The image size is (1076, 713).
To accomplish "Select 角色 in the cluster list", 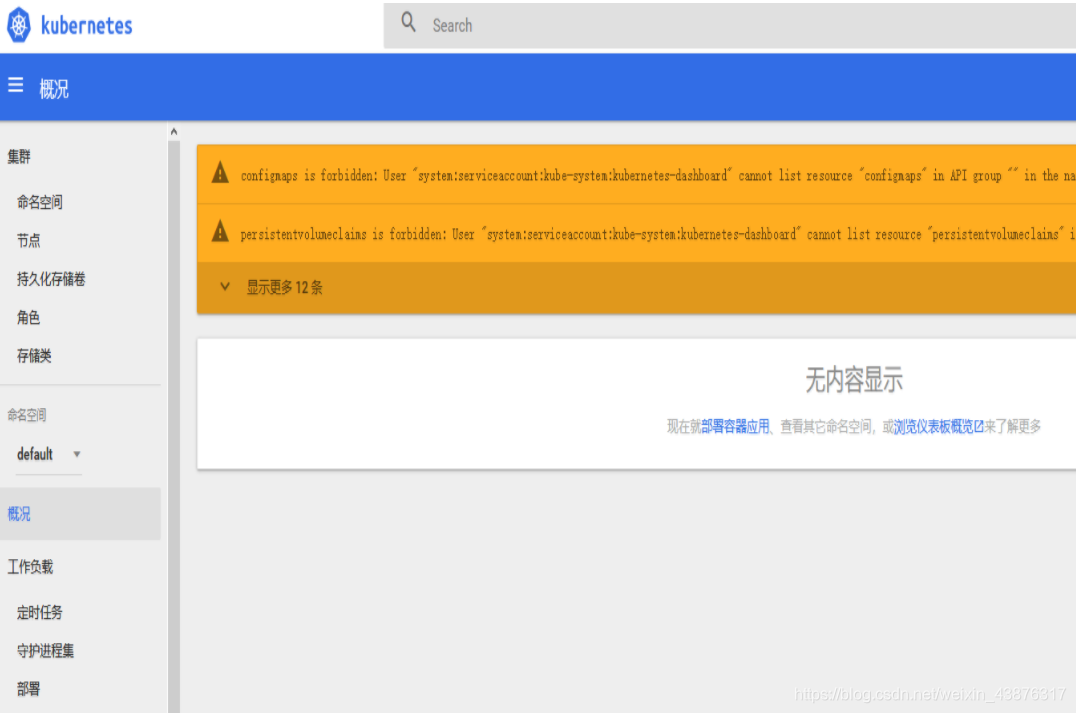I will [27, 317].
